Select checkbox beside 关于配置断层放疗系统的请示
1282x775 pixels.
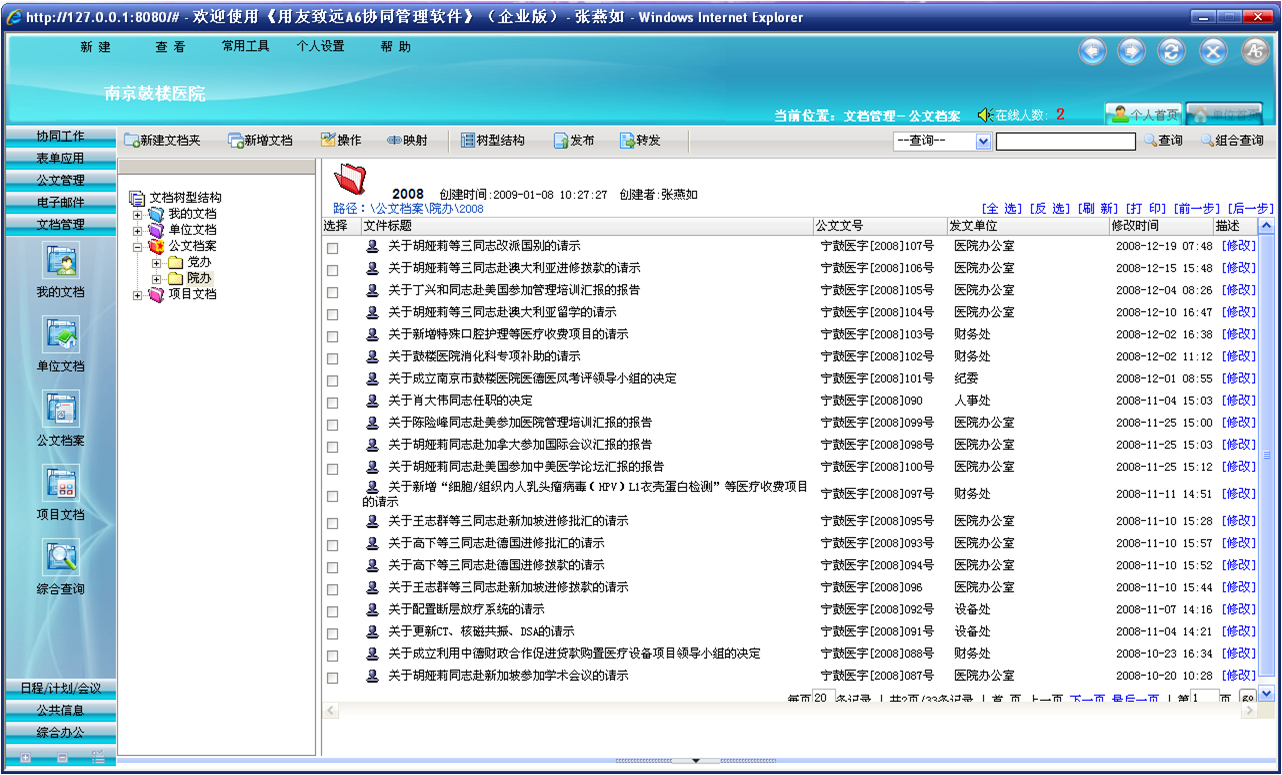click(332, 610)
